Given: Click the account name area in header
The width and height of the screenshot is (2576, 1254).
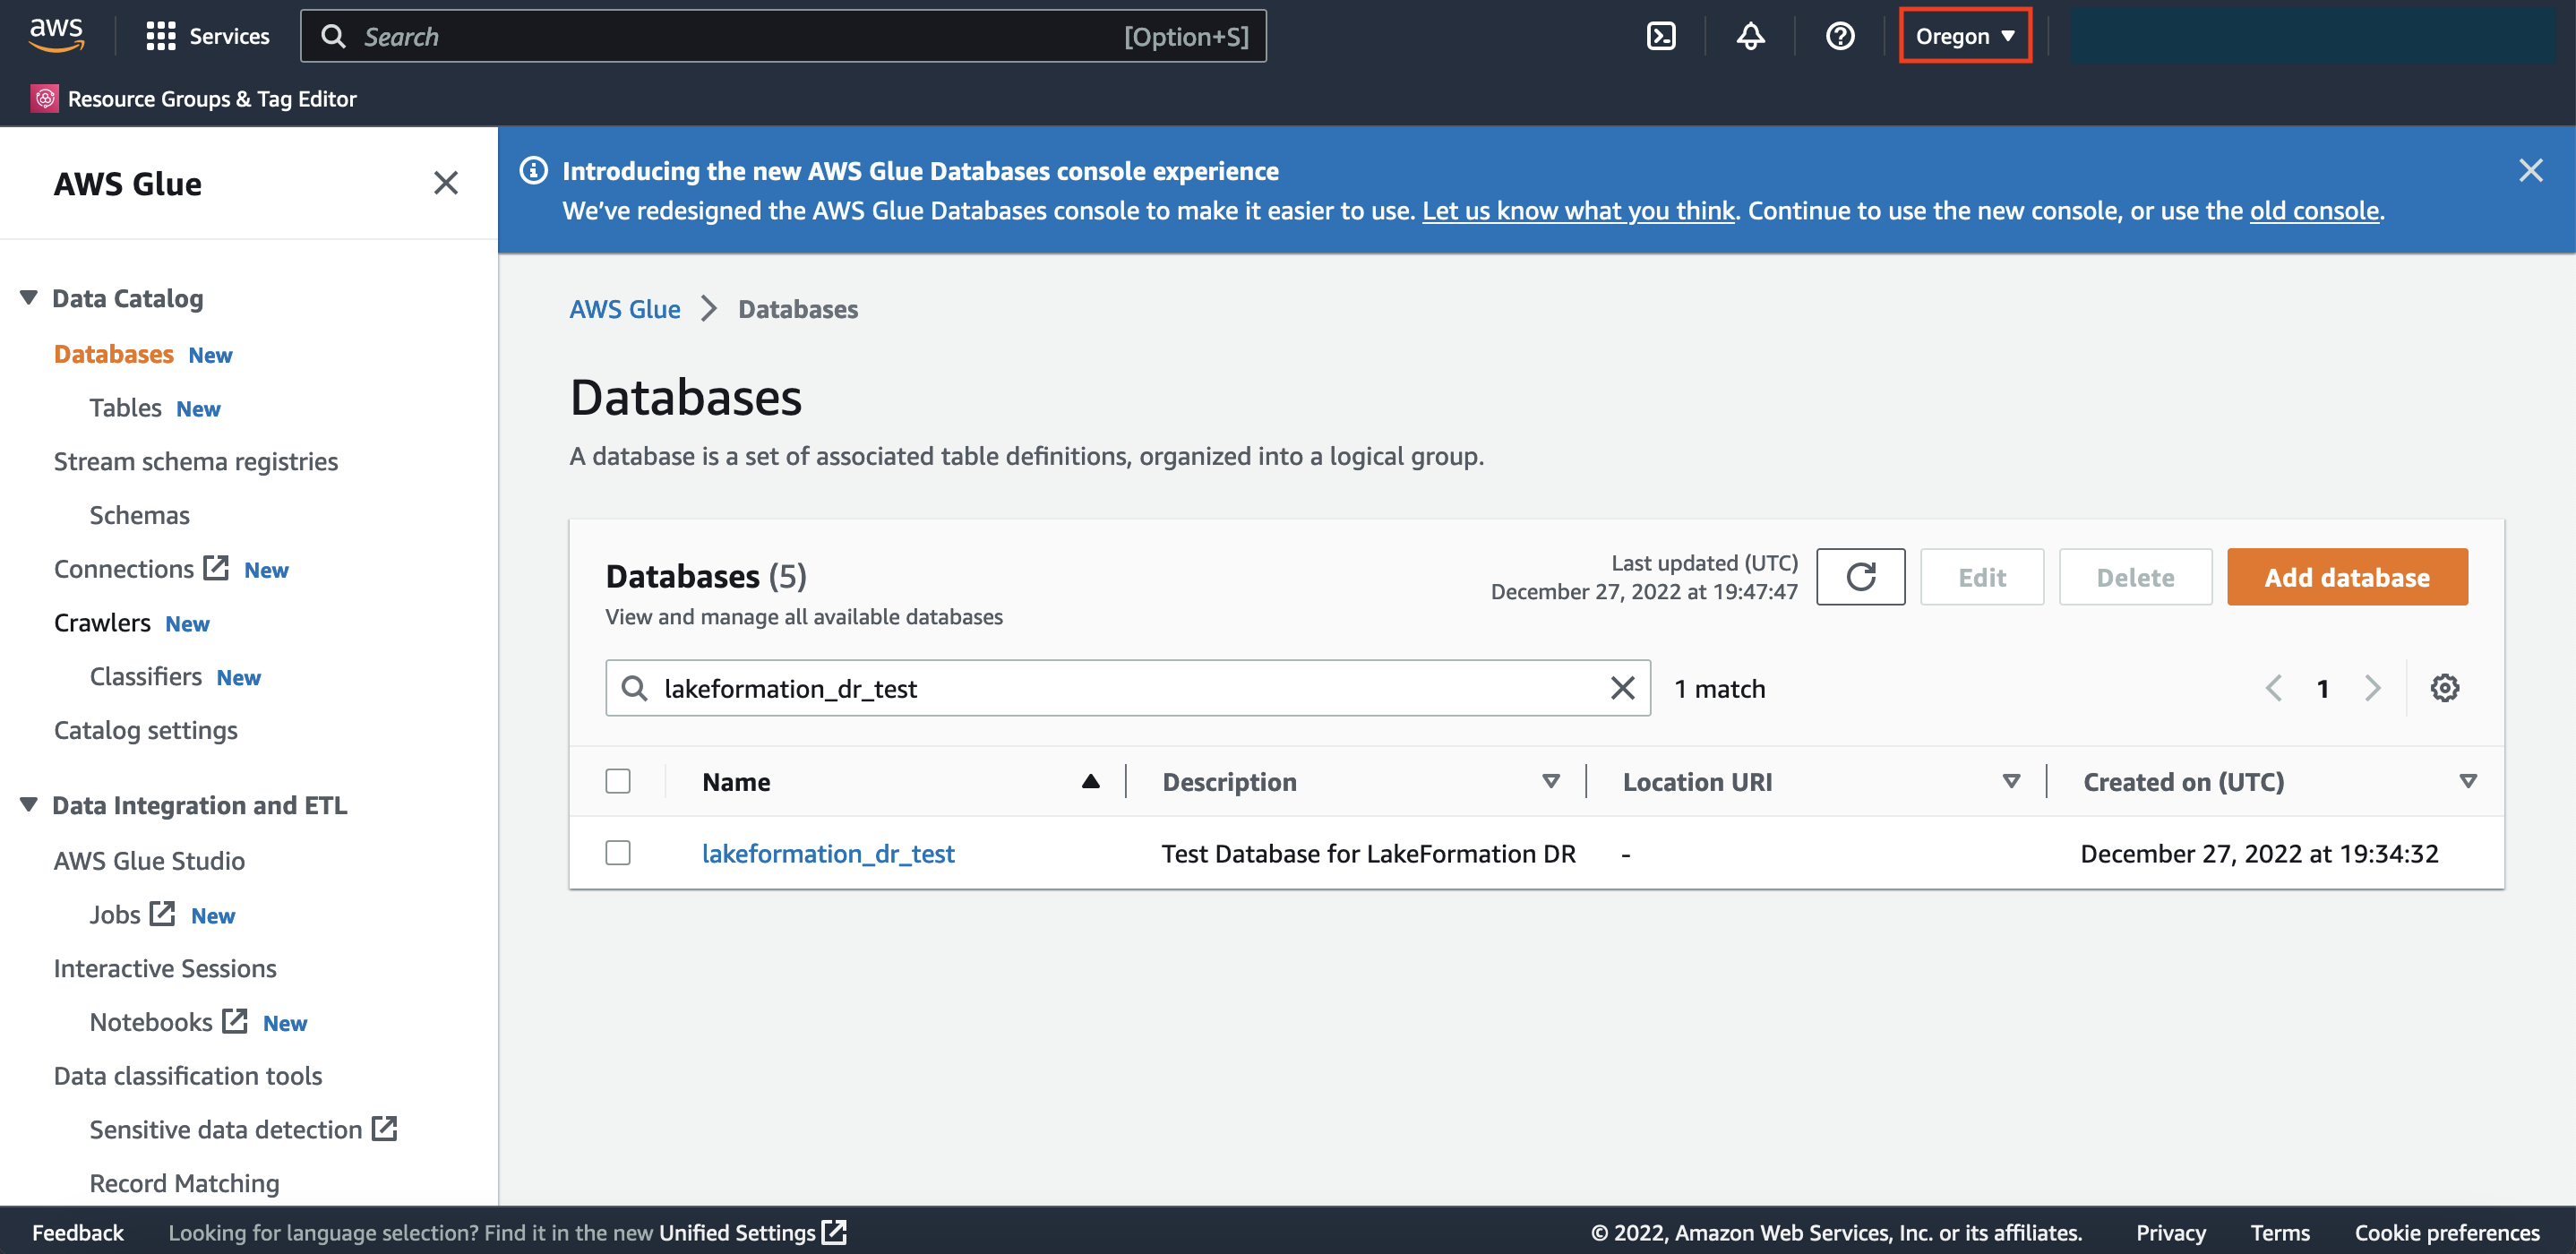Looking at the screenshot, I should (x=2312, y=36).
